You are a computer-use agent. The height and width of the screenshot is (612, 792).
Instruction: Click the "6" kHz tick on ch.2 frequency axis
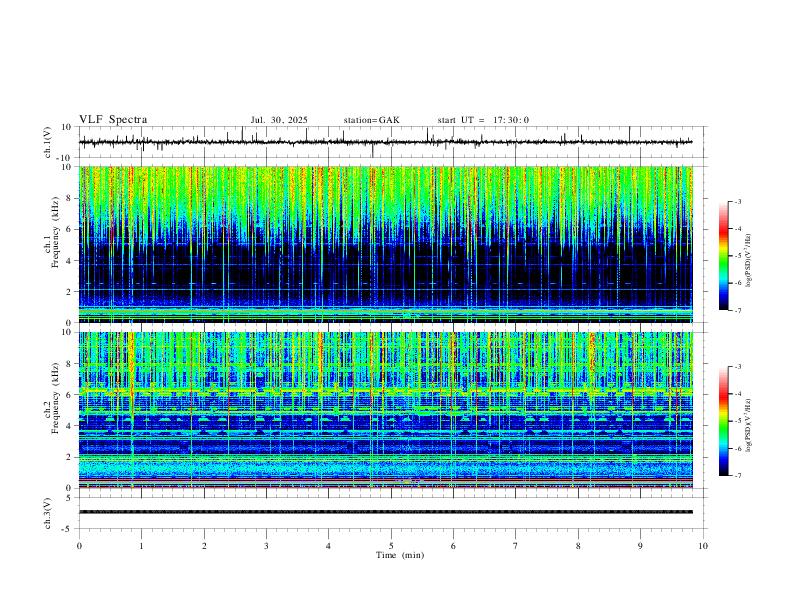click(69, 395)
